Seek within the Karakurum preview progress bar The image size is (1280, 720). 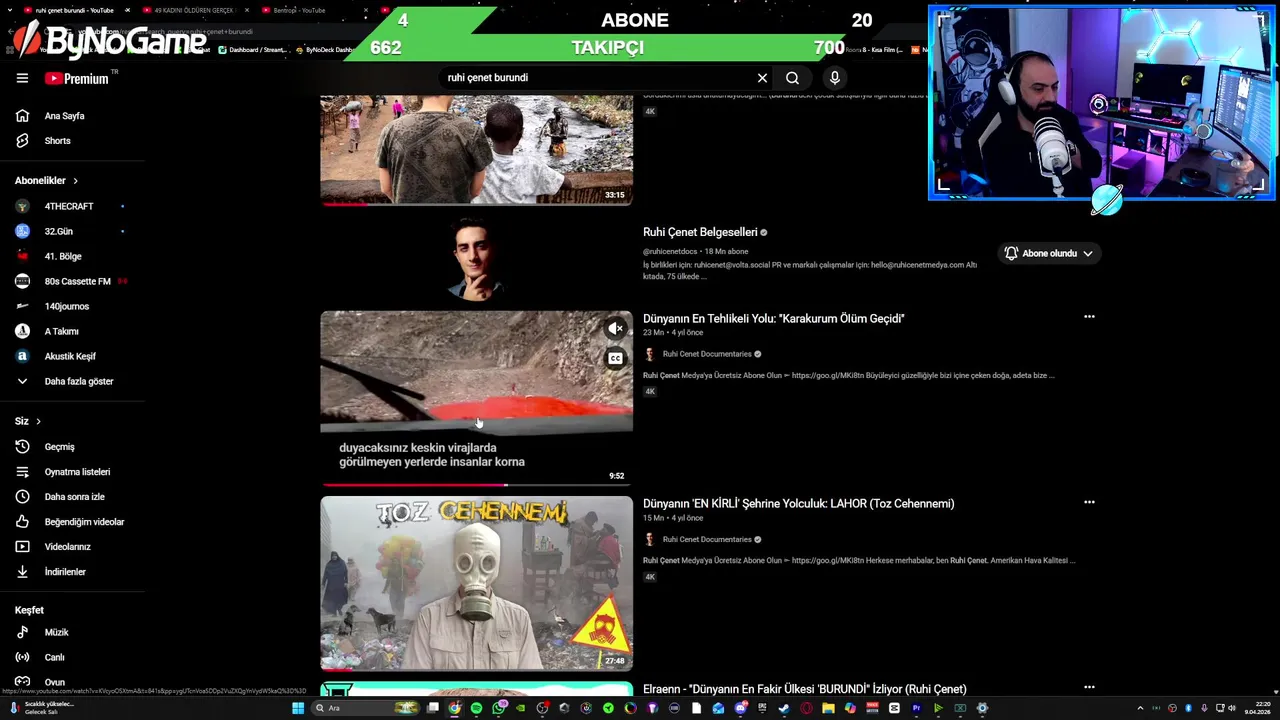[476, 485]
